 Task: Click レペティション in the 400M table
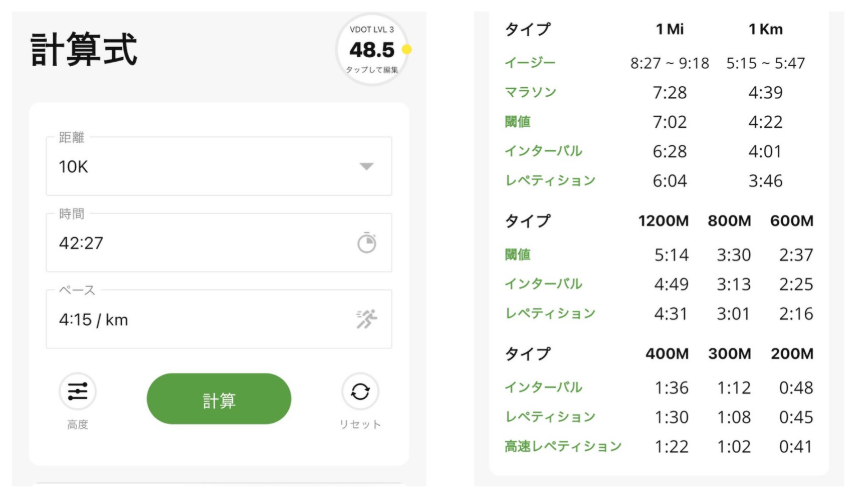[550, 416]
